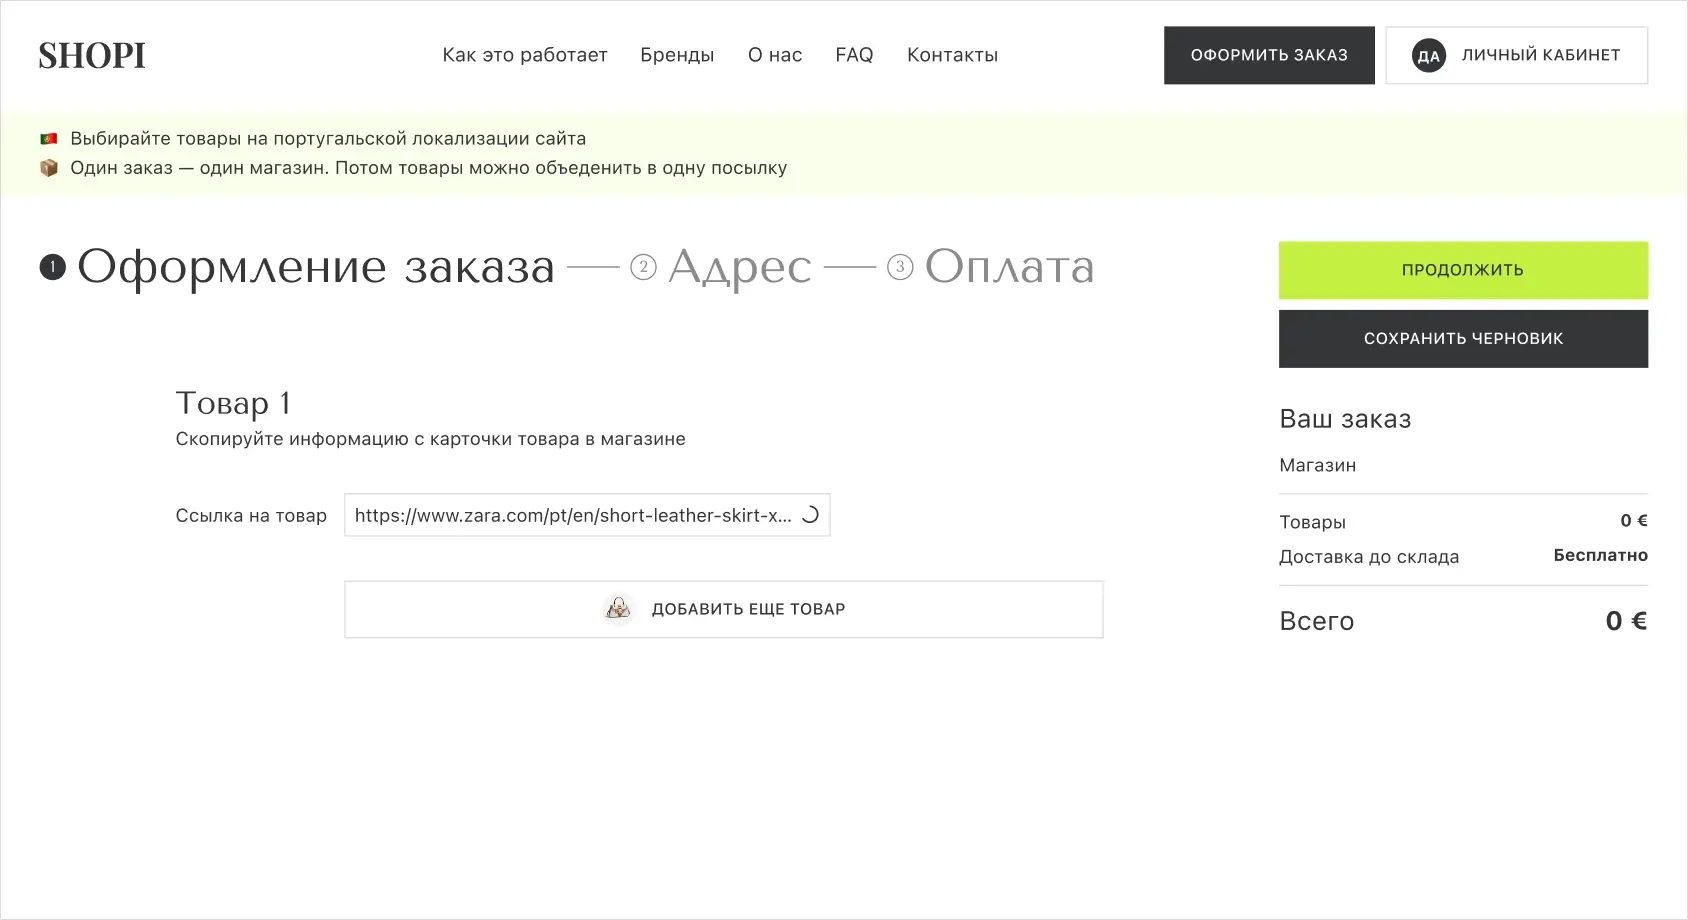Click the ДА avatar icon
Image resolution: width=1688 pixels, height=920 pixels.
[x=1428, y=56]
